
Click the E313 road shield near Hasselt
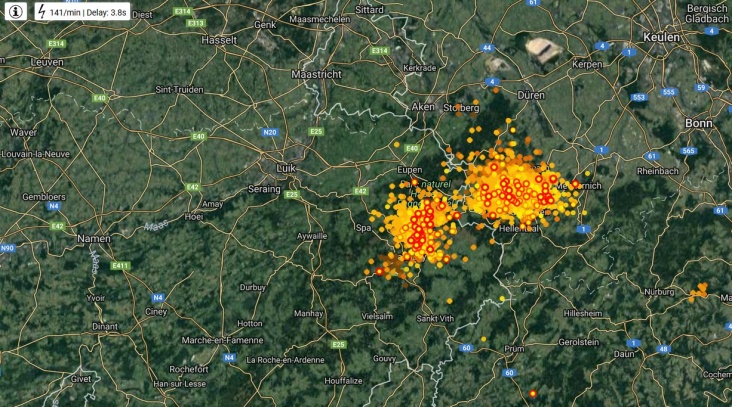(195, 23)
